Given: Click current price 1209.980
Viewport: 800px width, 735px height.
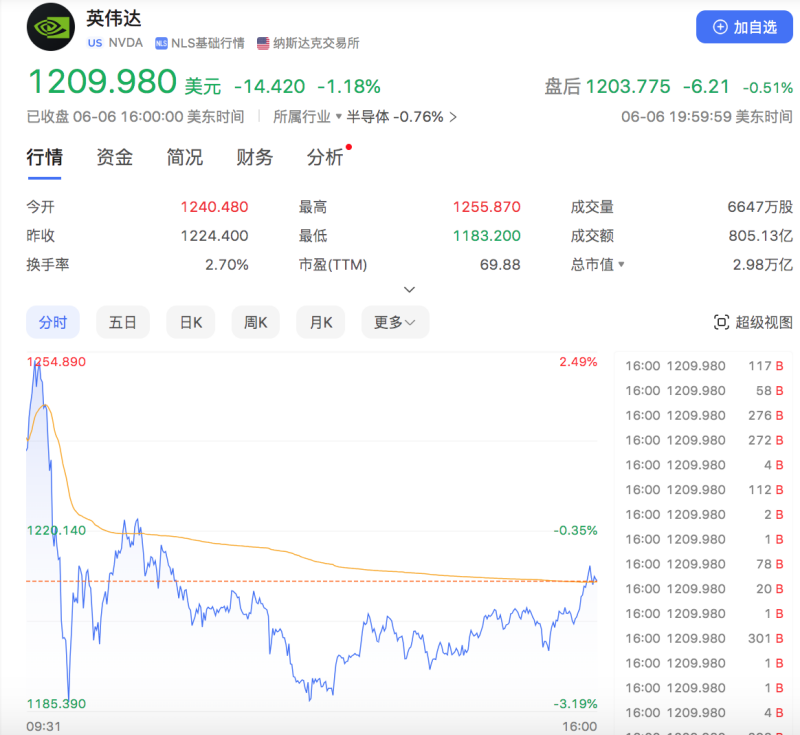Looking at the screenshot, I should 103,82.
